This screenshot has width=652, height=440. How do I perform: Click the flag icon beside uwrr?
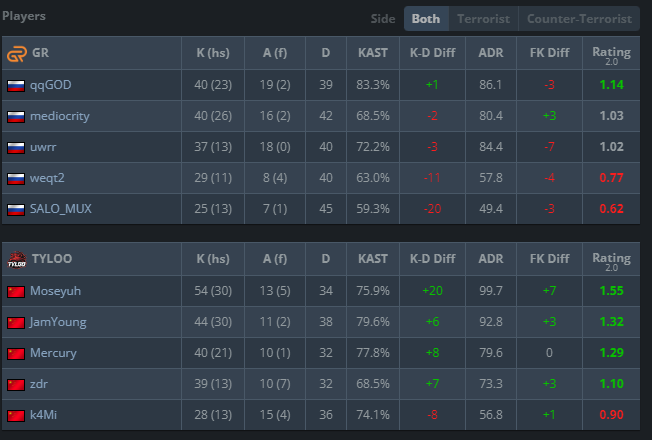pyautogui.click(x=16, y=148)
